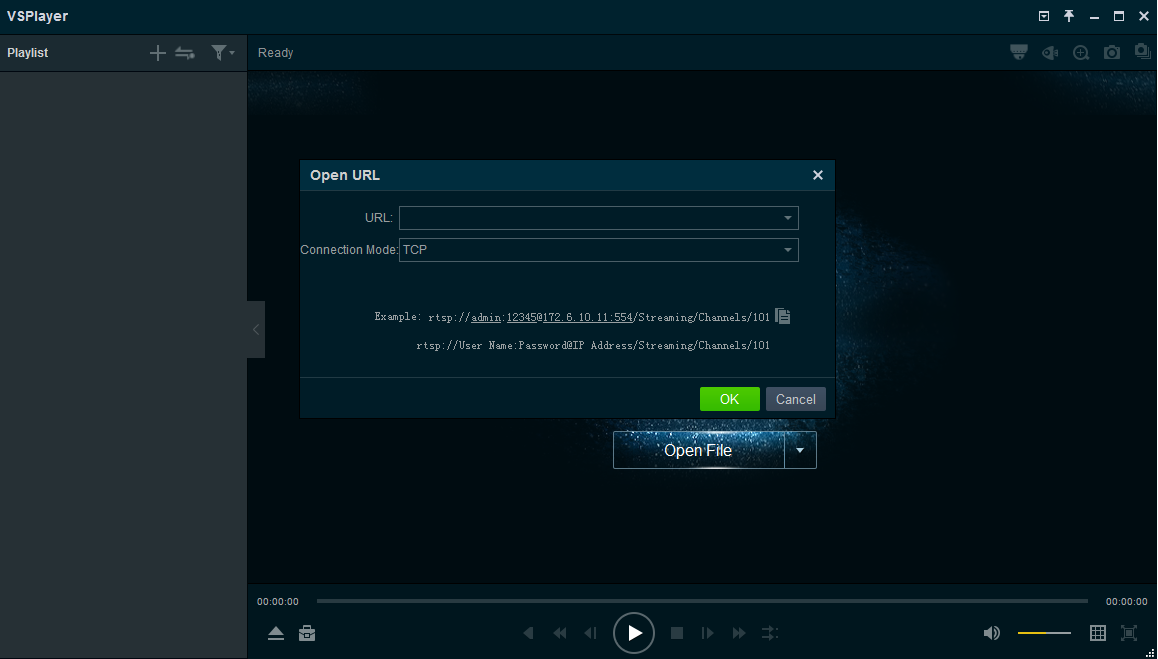Expand the Open File arrow menu

click(x=800, y=451)
